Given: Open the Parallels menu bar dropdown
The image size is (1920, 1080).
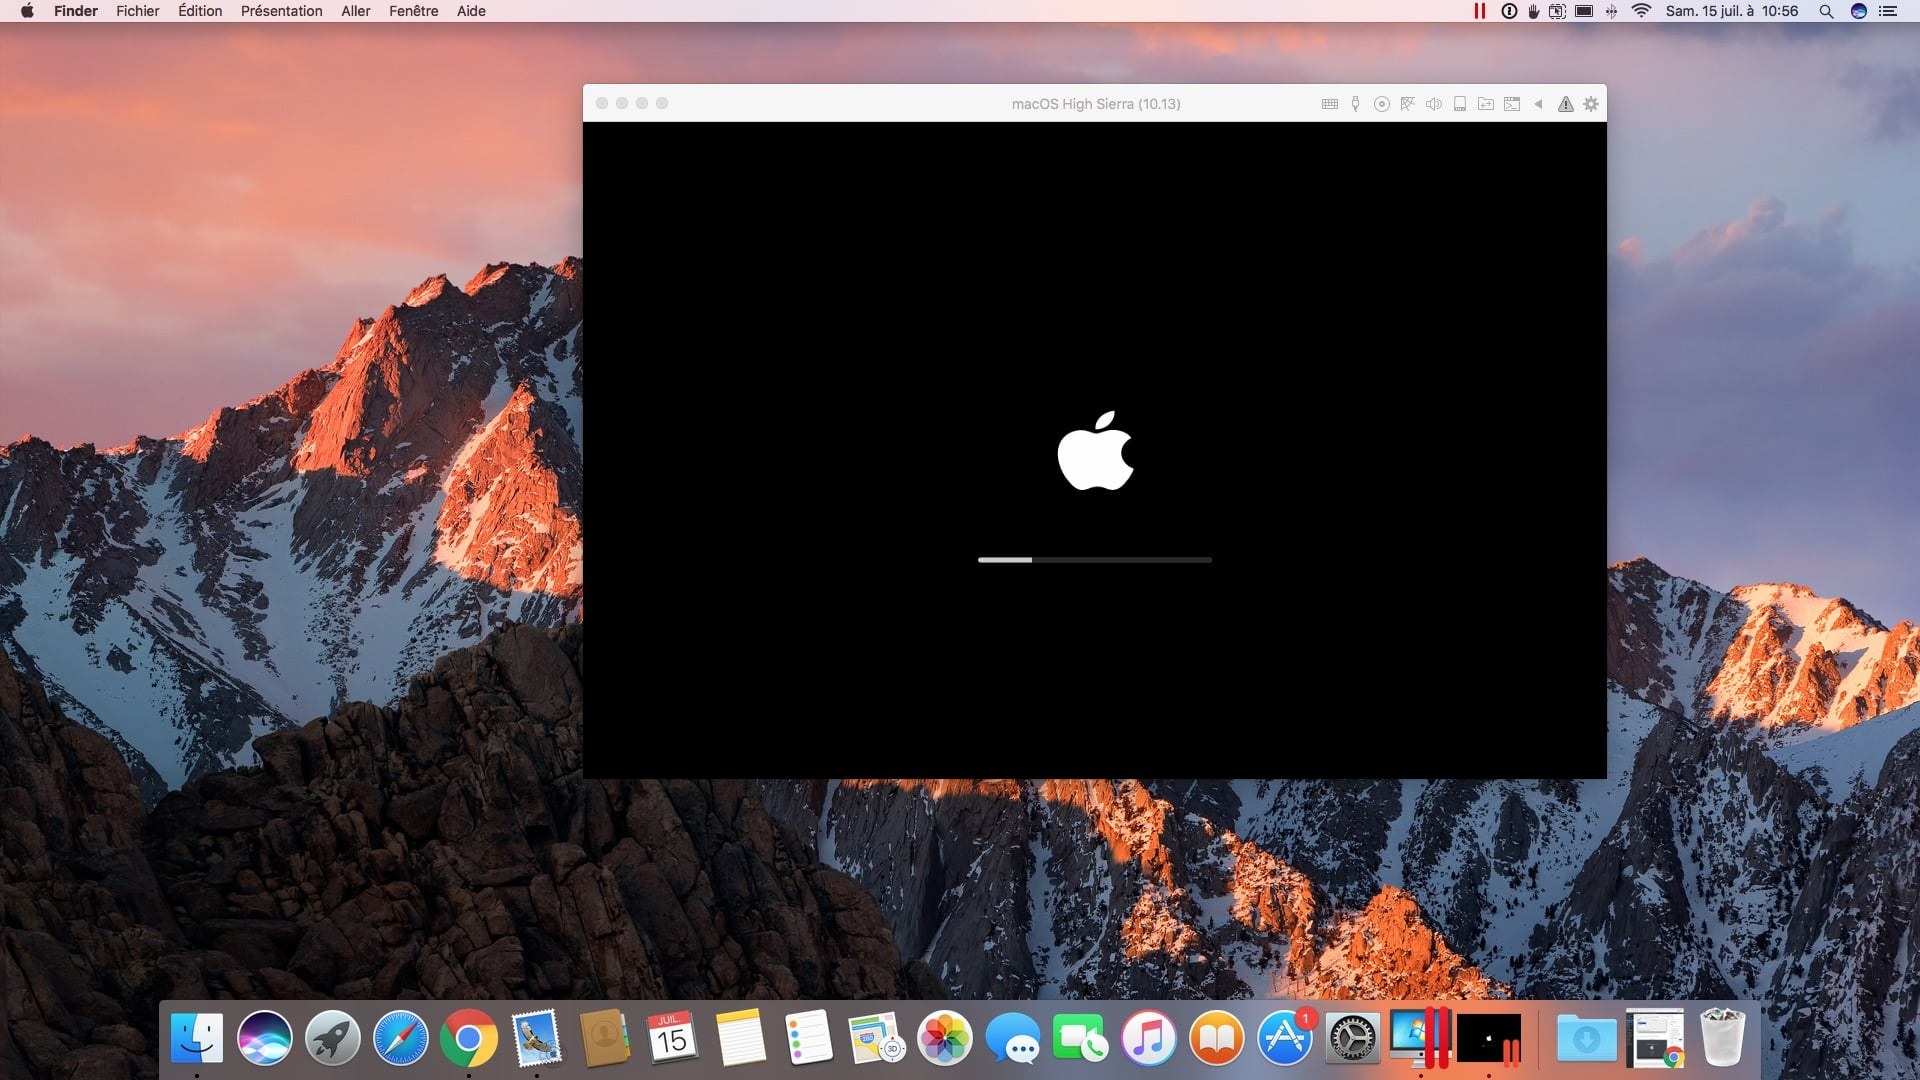Looking at the screenshot, I should point(1479,11).
